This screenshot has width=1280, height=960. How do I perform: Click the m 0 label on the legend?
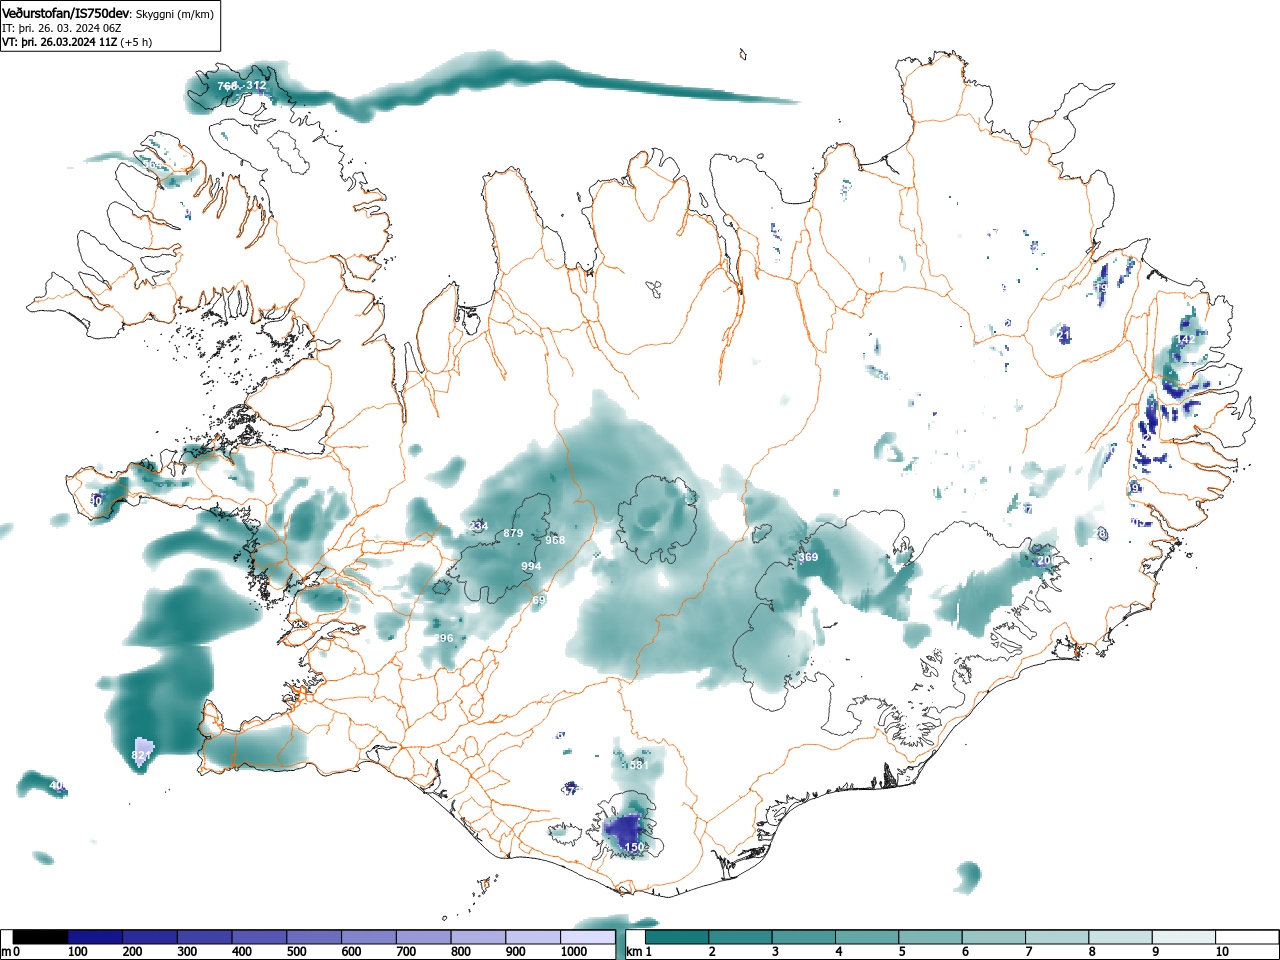[11, 952]
